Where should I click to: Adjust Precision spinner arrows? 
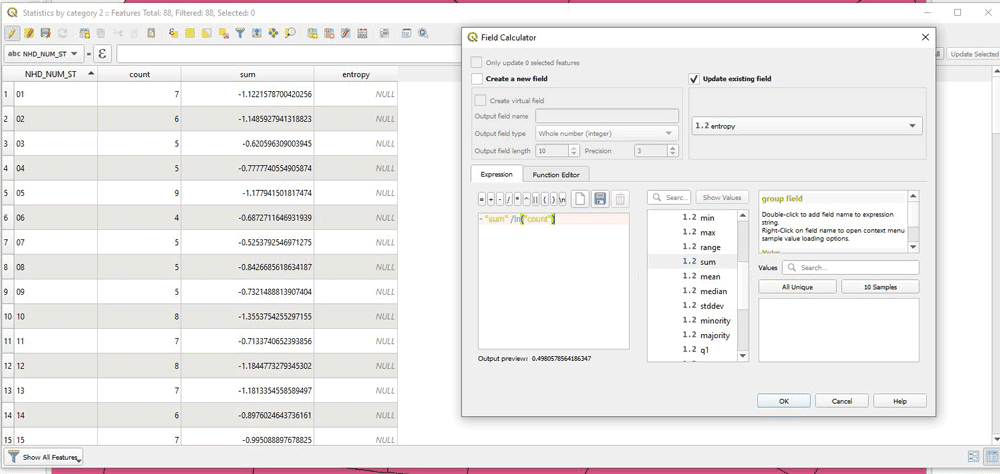tap(673, 151)
